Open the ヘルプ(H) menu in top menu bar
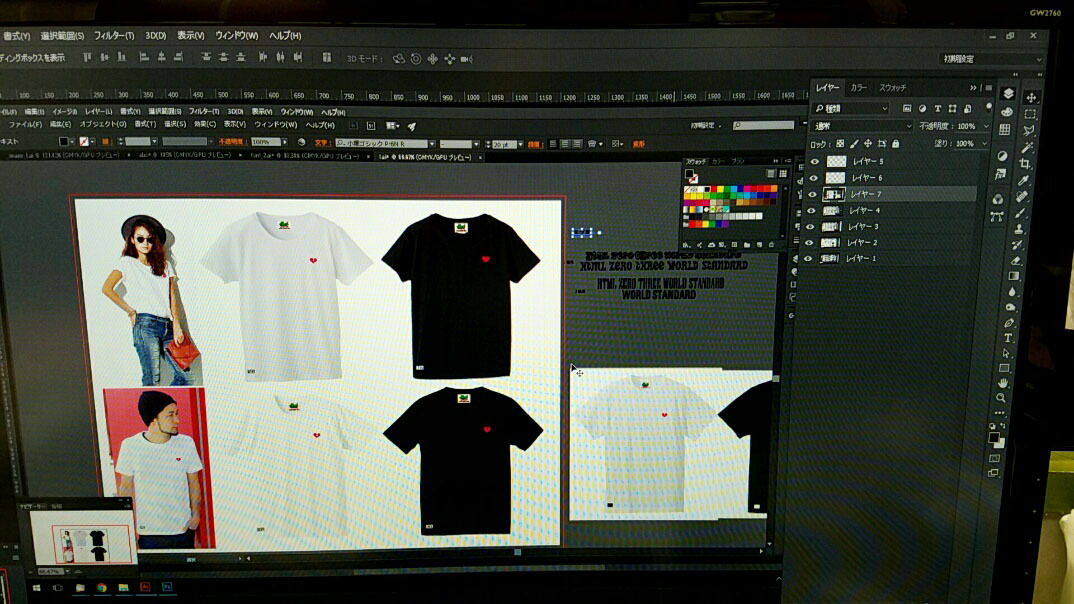 pyautogui.click(x=285, y=36)
